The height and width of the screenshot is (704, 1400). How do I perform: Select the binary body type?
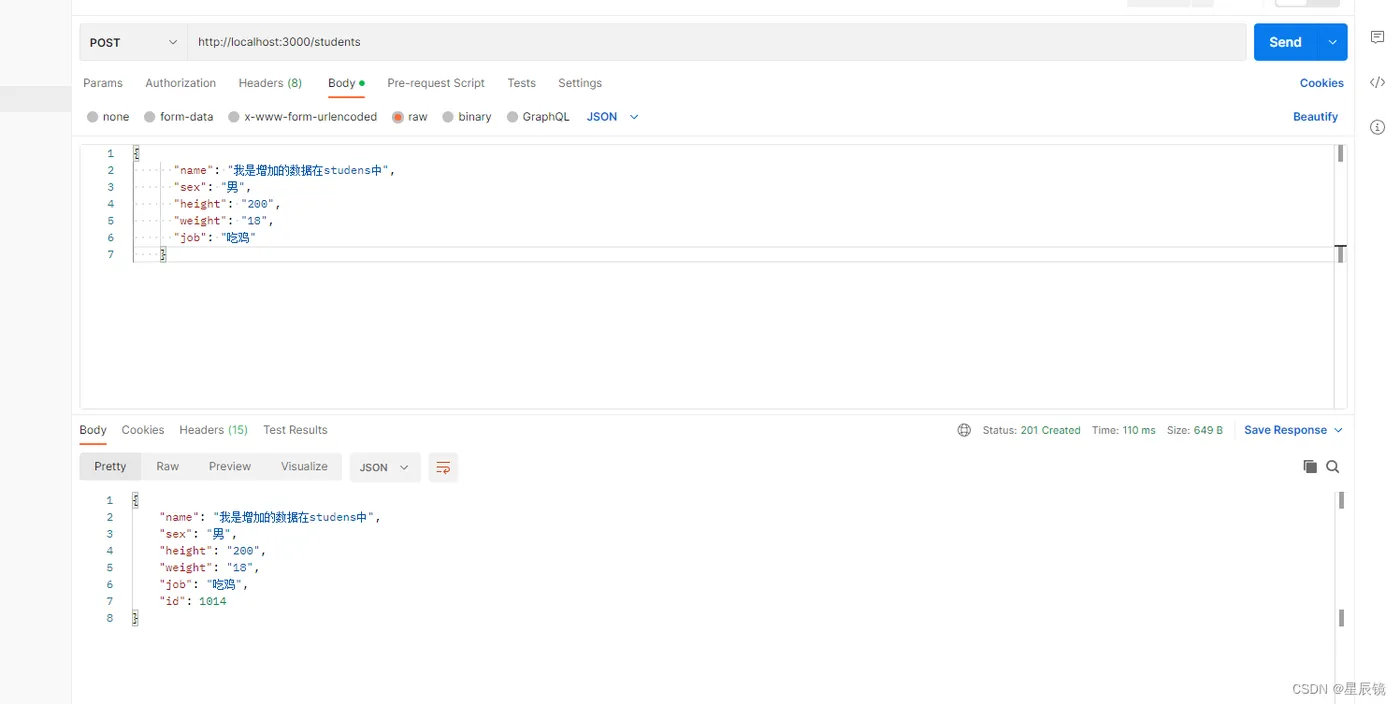[467, 117]
